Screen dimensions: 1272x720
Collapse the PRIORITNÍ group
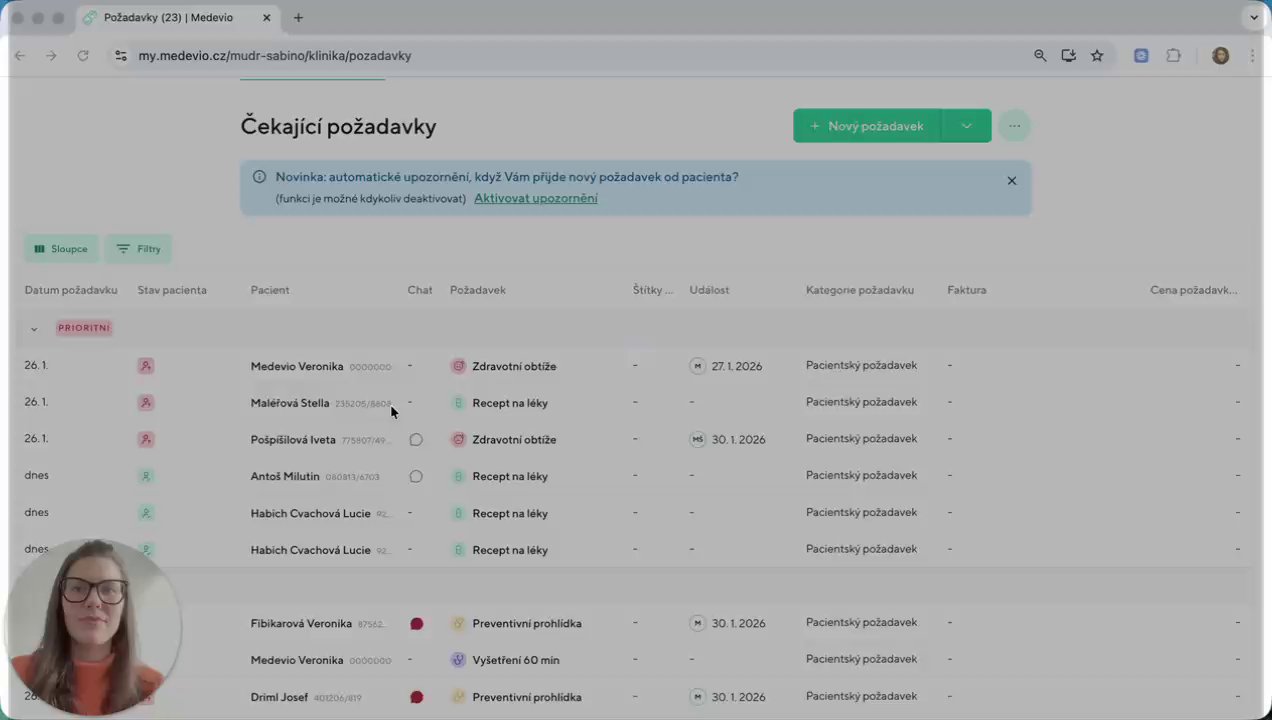tap(34, 329)
